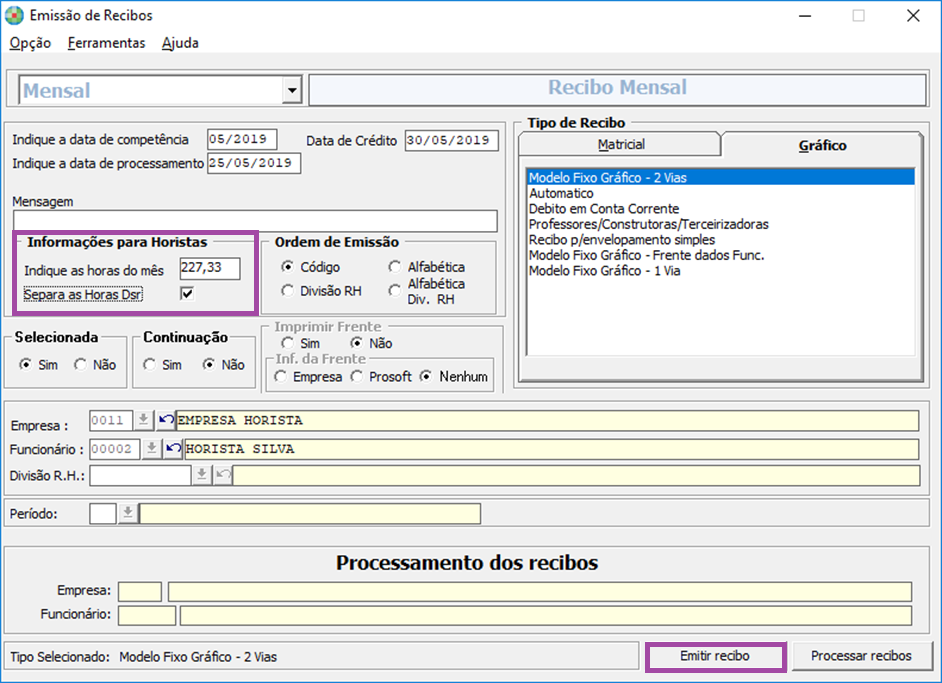Select Debito em Conta Corrente model

point(720,208)
